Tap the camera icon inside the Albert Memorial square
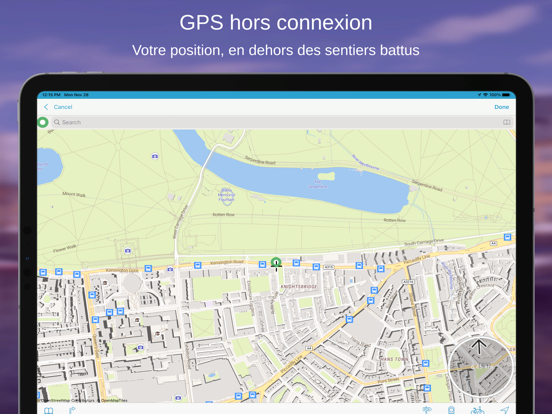The width and height of the screenshot is (552, 414). 127,250
